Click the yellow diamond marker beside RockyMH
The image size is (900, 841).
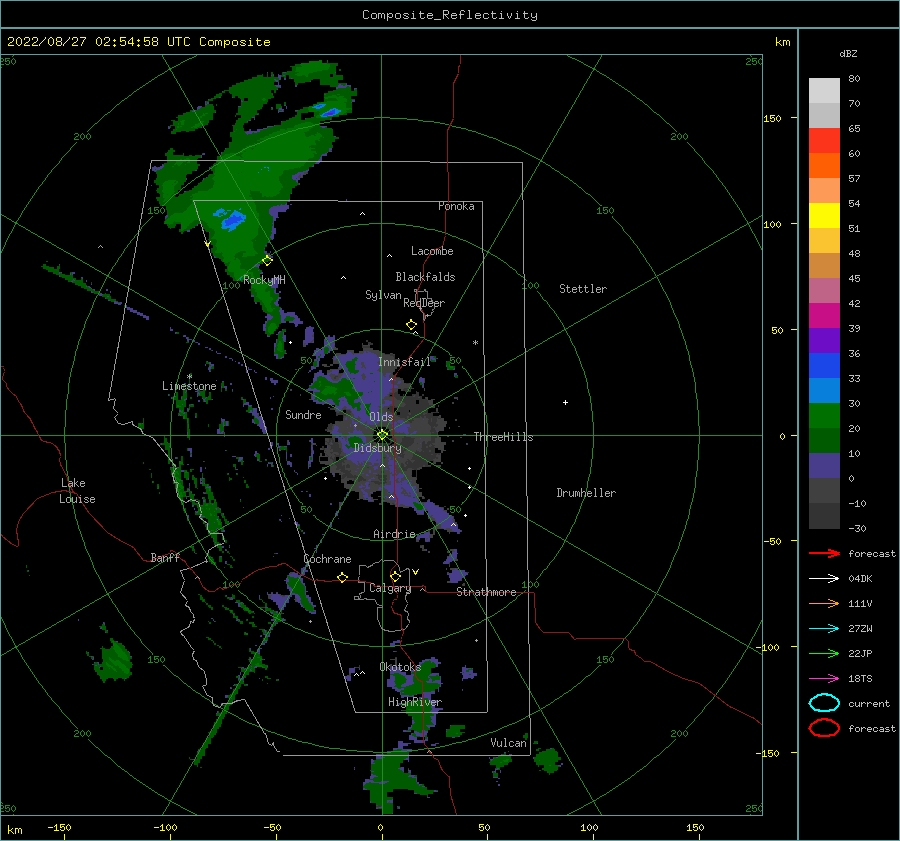(x=267, y=261)
